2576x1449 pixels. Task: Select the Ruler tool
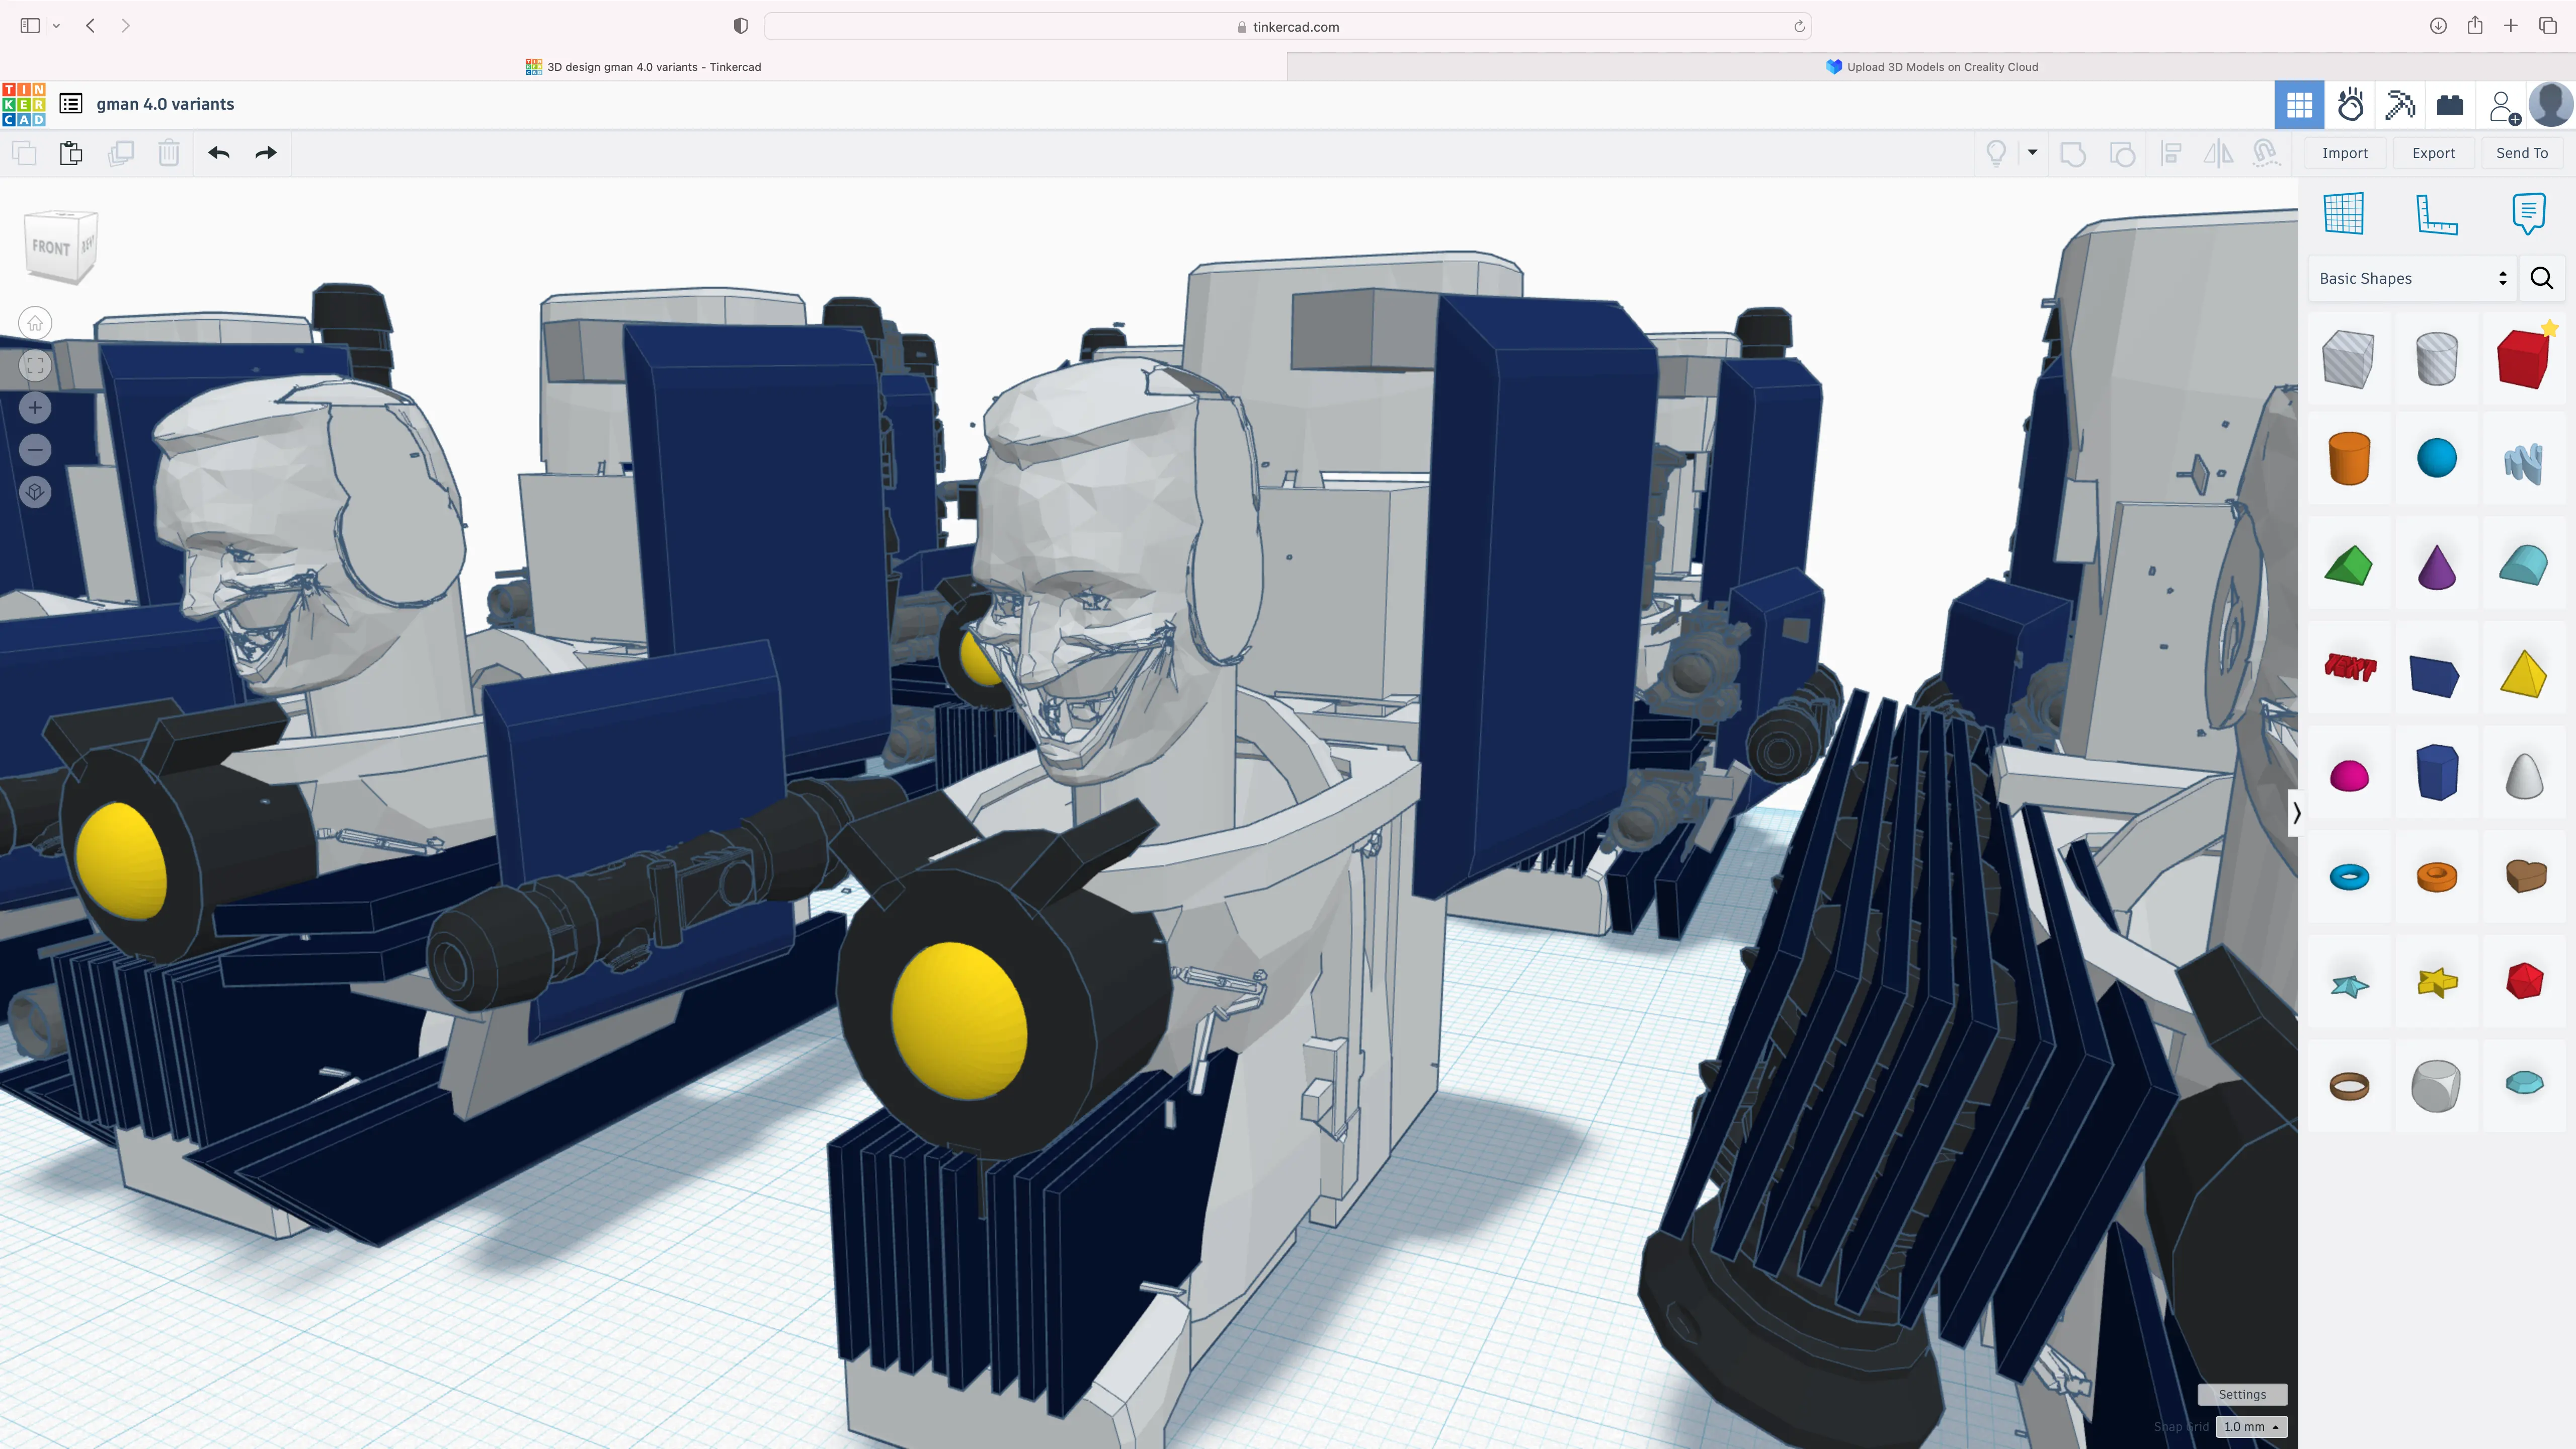coord(2436,214)
